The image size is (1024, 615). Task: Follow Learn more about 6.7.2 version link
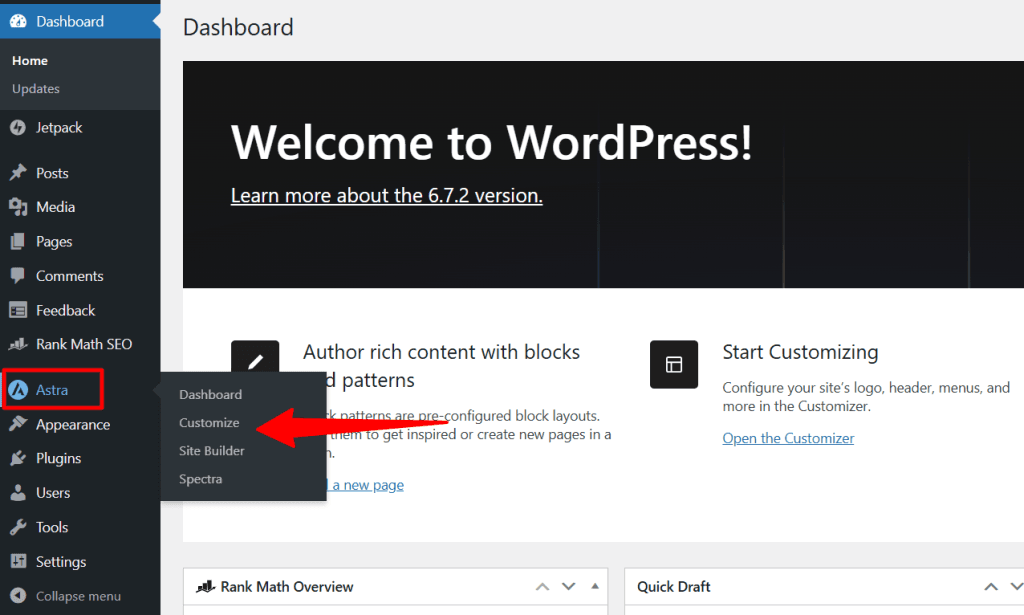(386, 195)
